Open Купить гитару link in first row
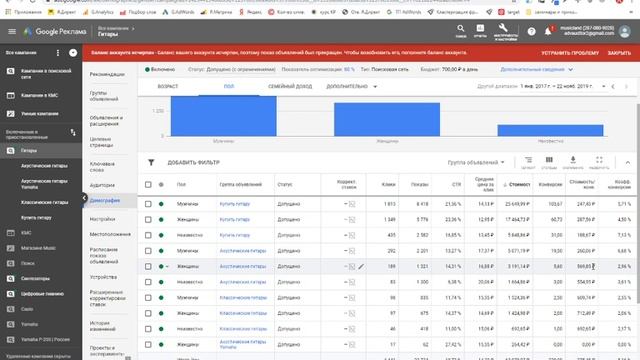 [x=234, y=204]
